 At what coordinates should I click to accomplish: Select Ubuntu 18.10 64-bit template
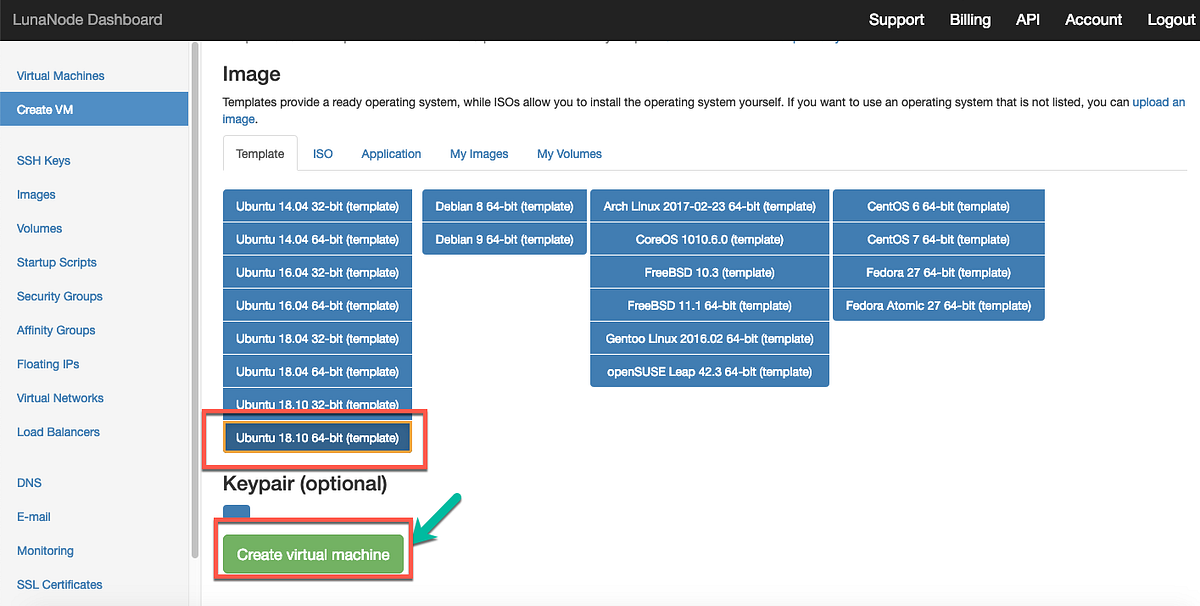coord(317,438)
